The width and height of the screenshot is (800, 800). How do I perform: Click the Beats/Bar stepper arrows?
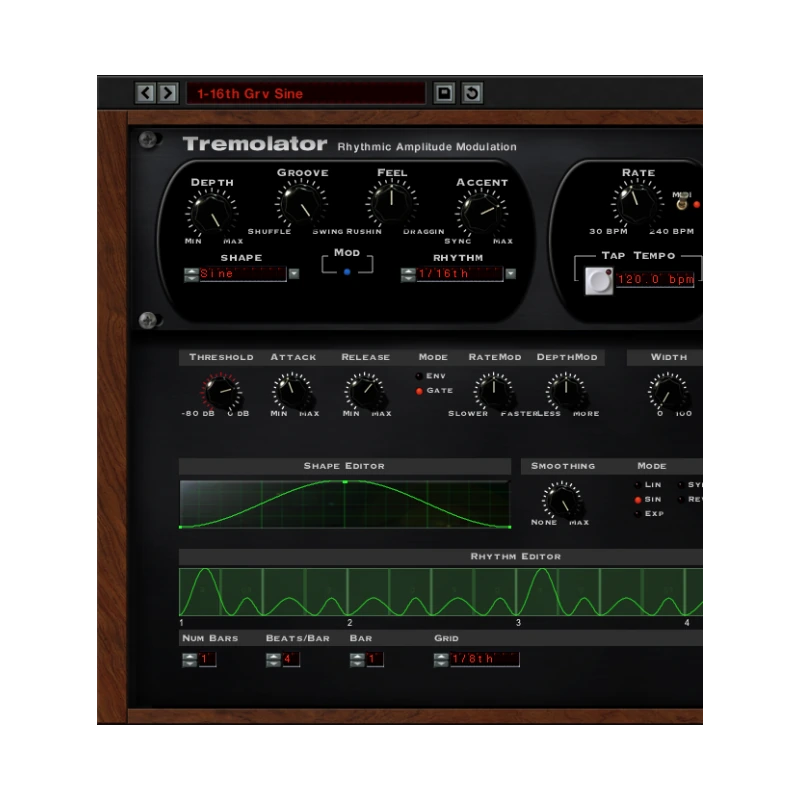pos(273,660)
